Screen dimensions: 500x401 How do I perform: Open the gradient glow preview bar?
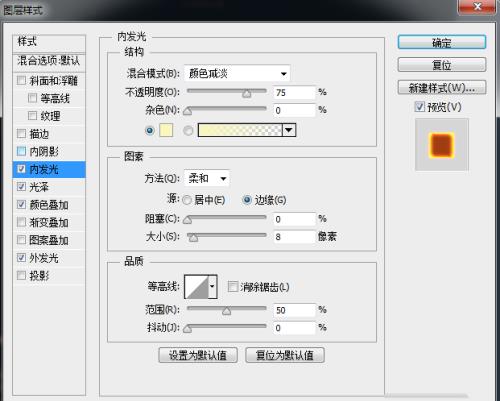pyautogui.click(x=240, y=130)
